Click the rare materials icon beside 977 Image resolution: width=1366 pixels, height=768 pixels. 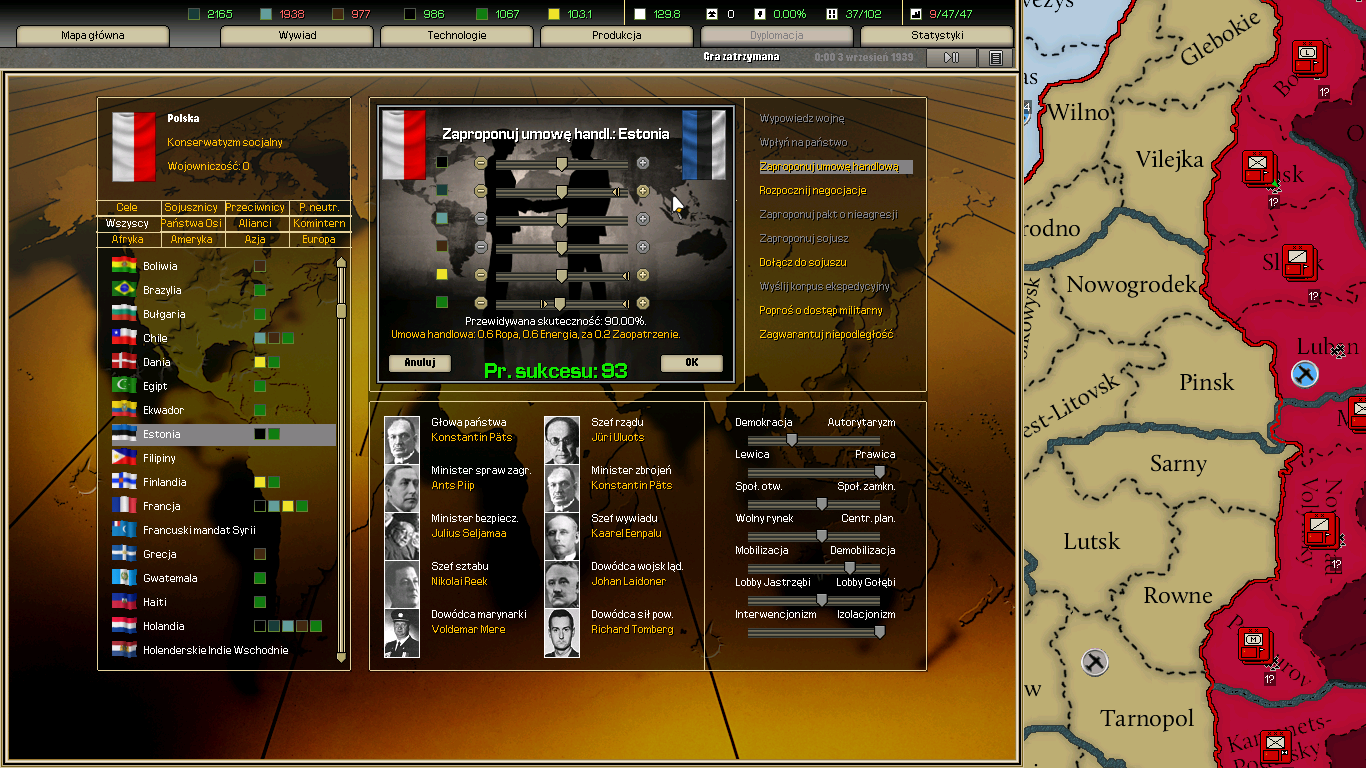point(337,14)
